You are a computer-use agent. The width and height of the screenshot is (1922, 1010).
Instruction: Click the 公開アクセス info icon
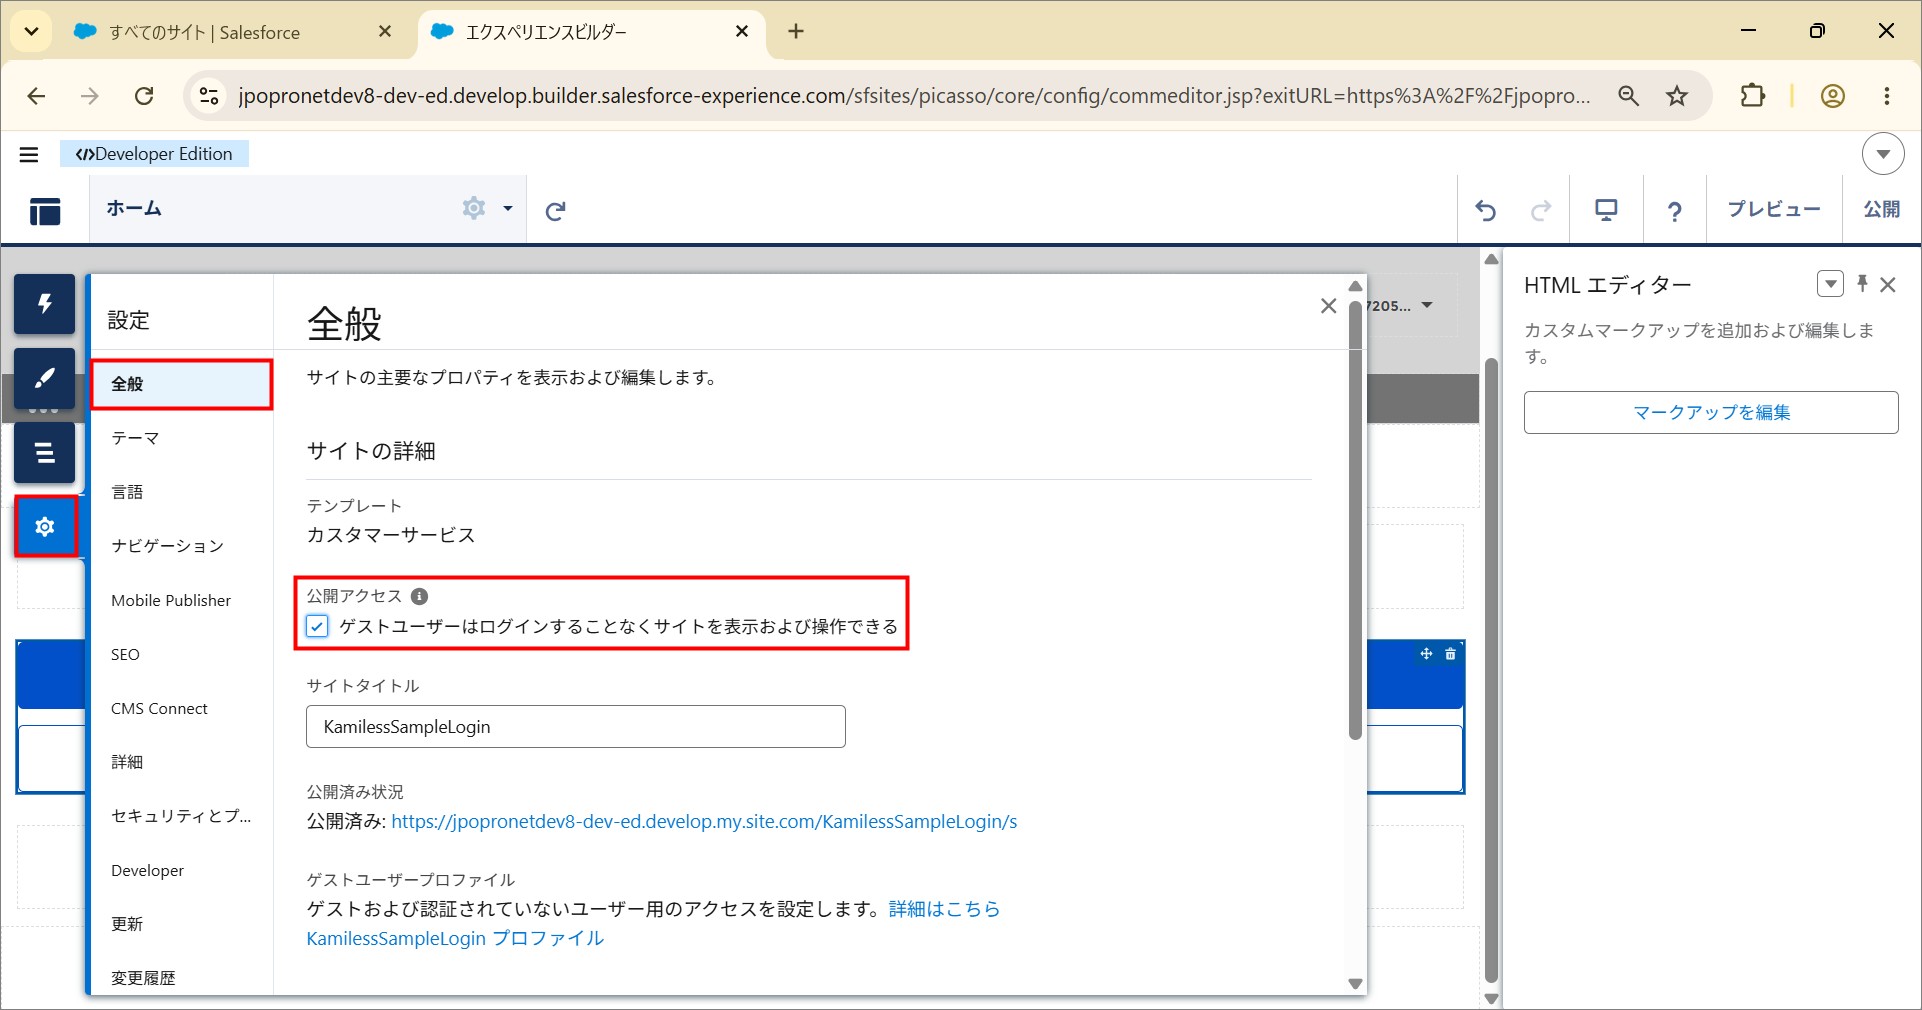(420, 596)
